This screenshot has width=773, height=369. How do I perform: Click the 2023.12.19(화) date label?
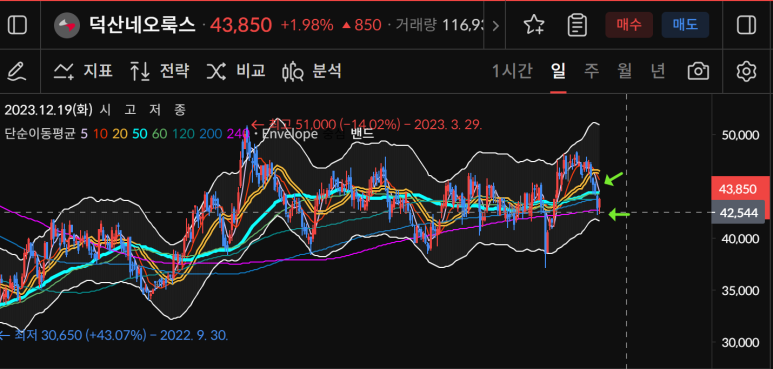(48, 110)
